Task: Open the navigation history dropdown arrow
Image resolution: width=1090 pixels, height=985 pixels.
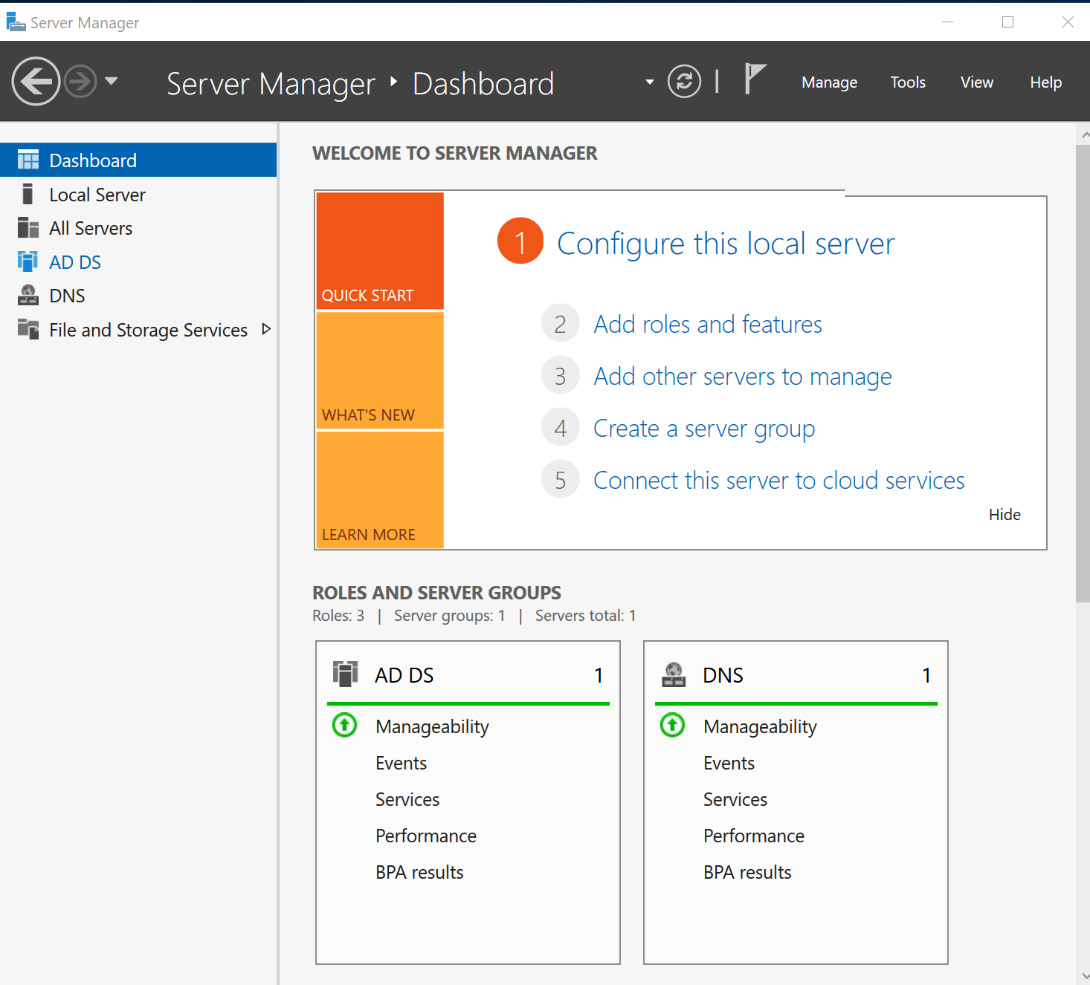Action: pyautogui.click(x=111, y=81)
